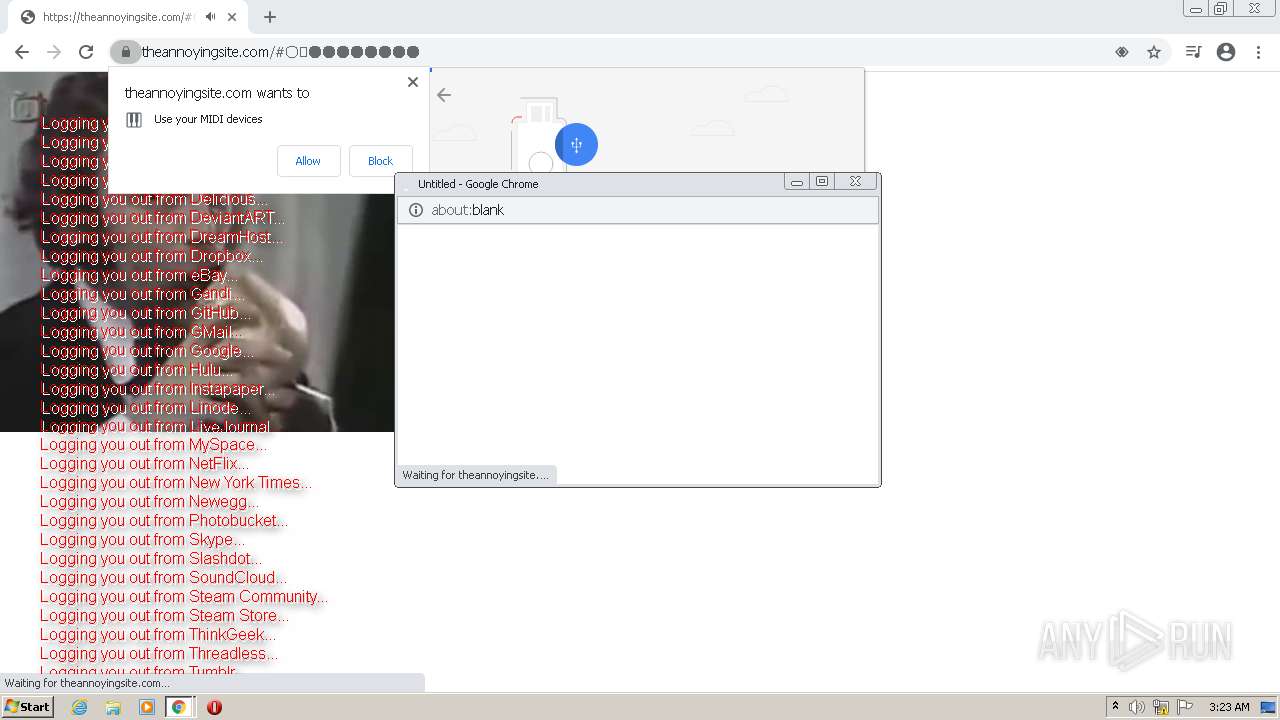The image size is (1280, 720).
Task: Click 'Logging you out from Steam Store...'
Action: click(x=164, y=616)
